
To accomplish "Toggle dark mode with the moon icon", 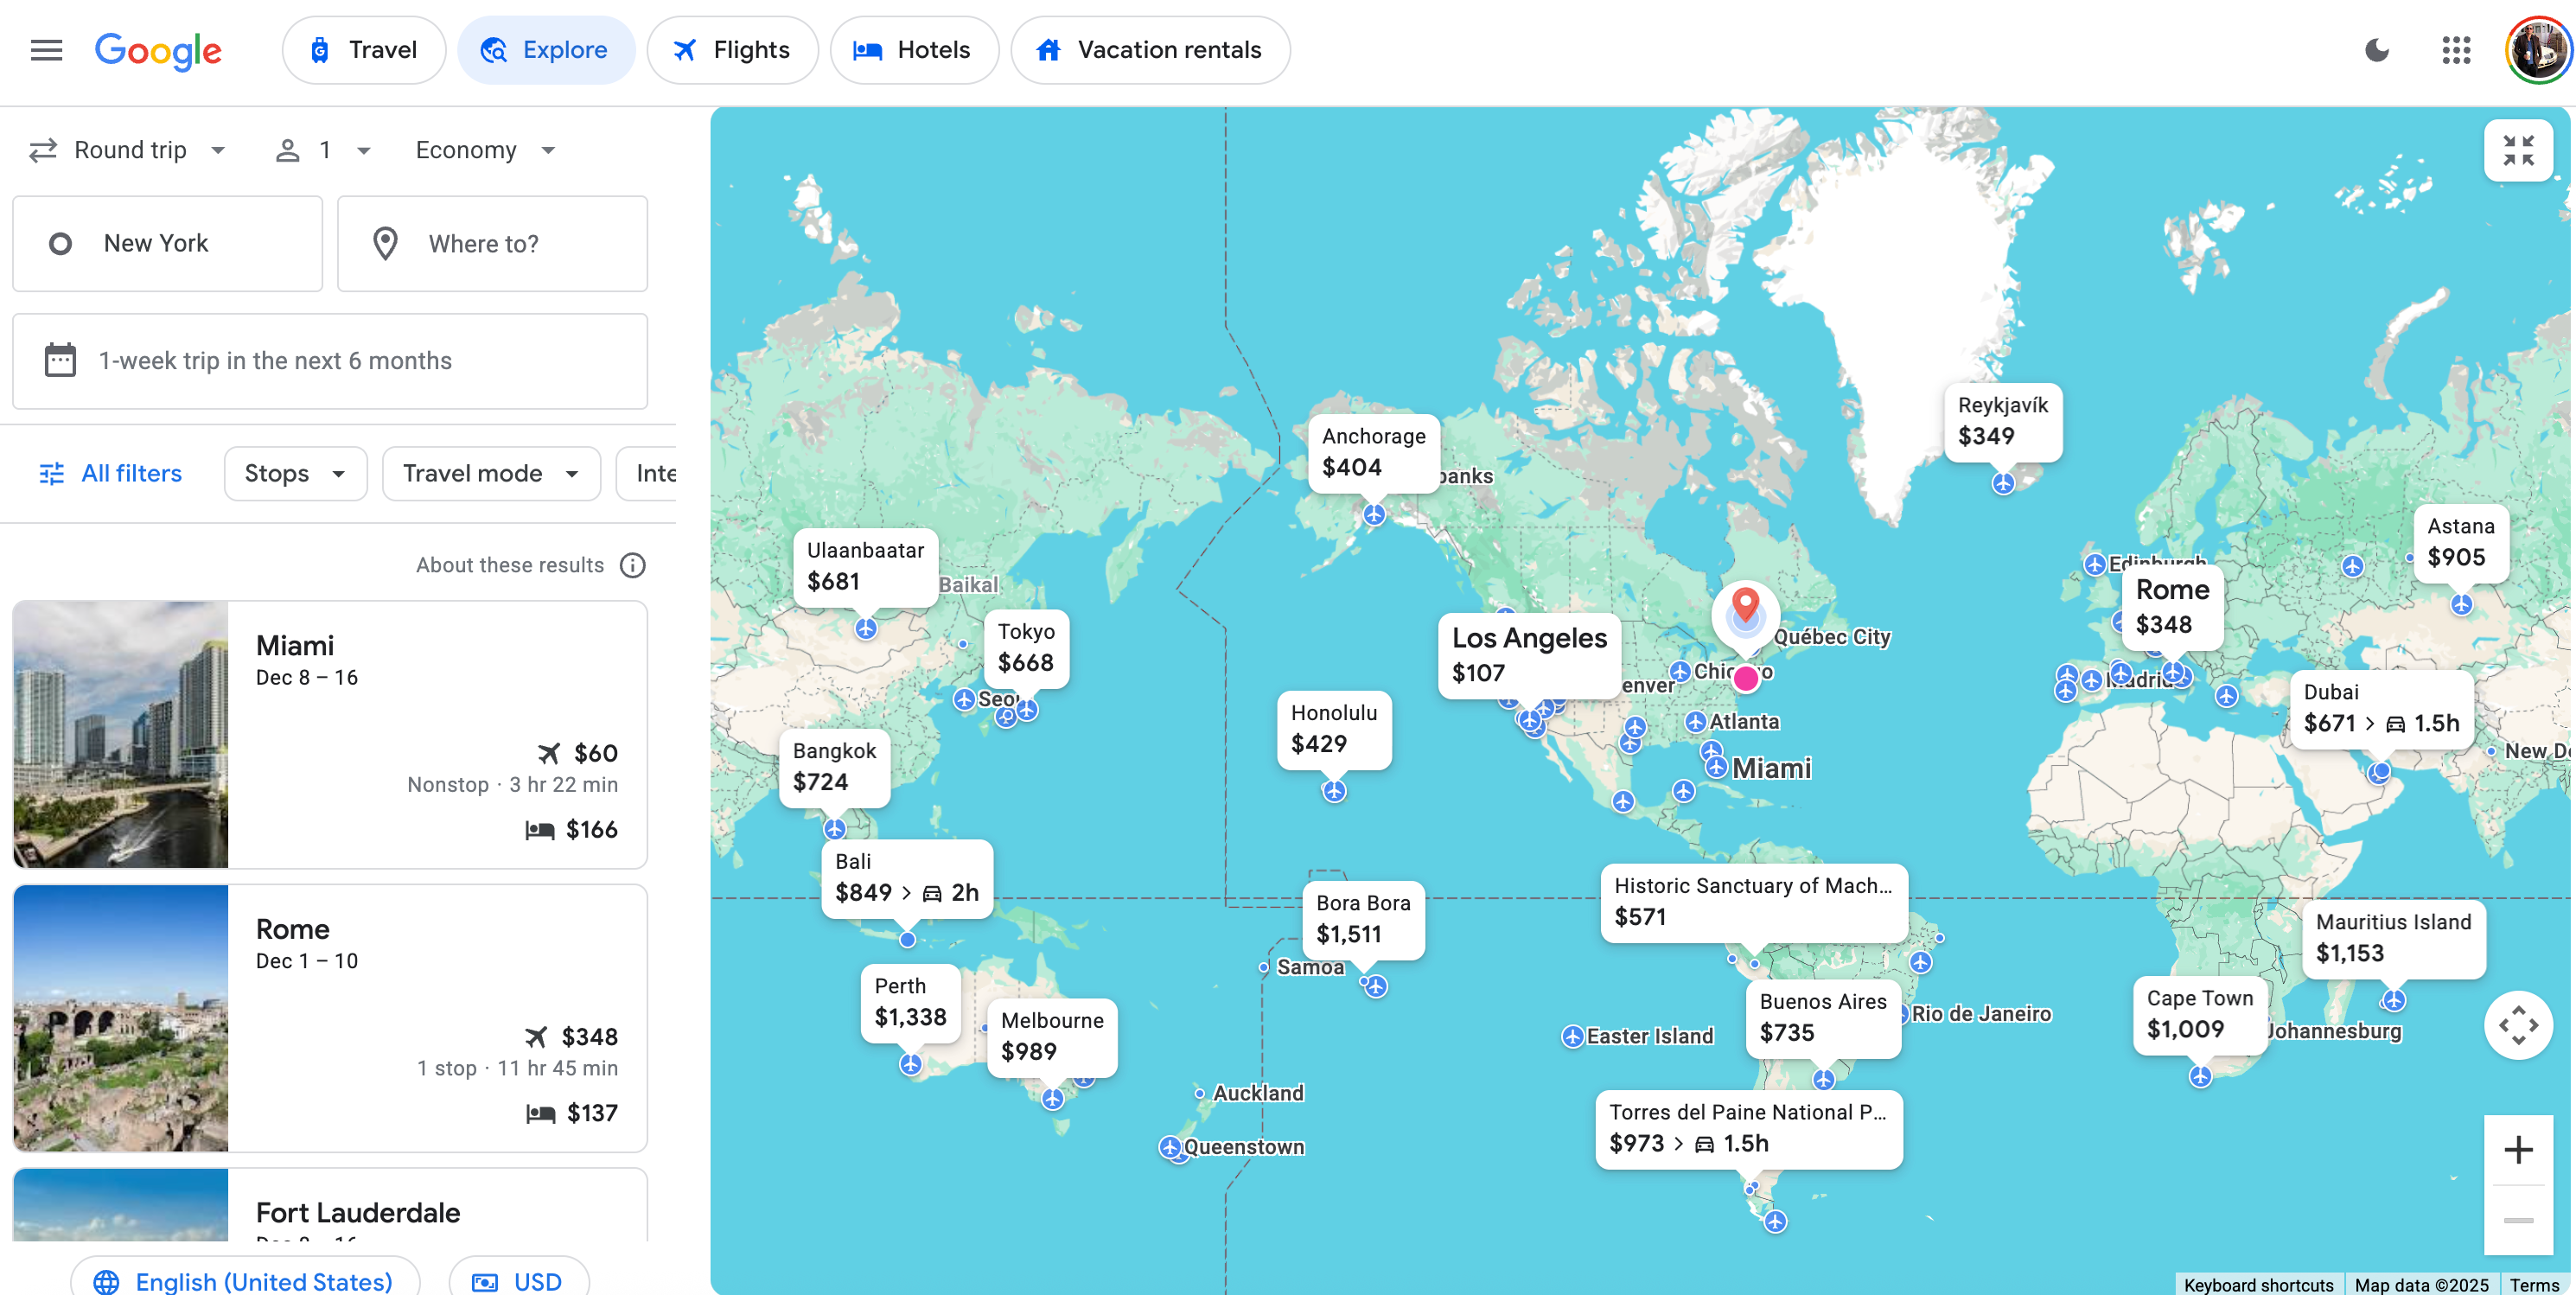I will click(2377, 50).
